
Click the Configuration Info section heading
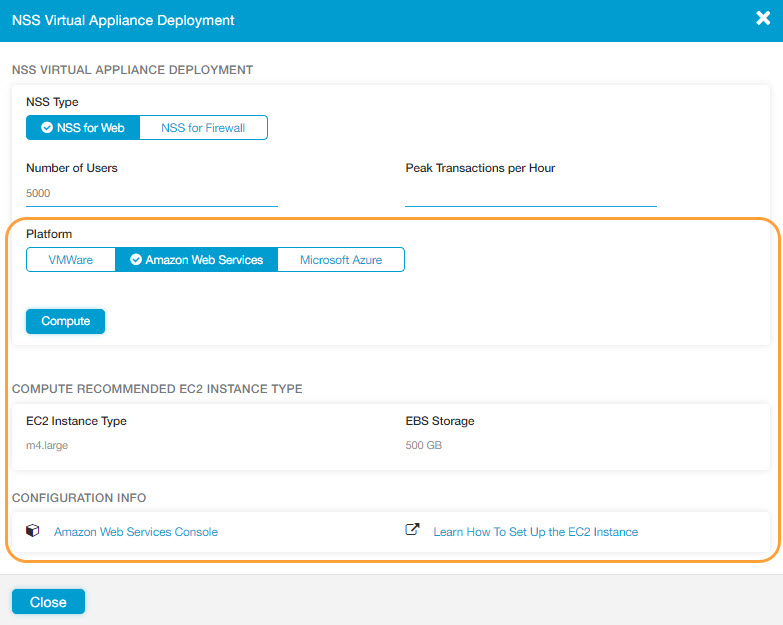pyautogui.click(x=79, y=498)
